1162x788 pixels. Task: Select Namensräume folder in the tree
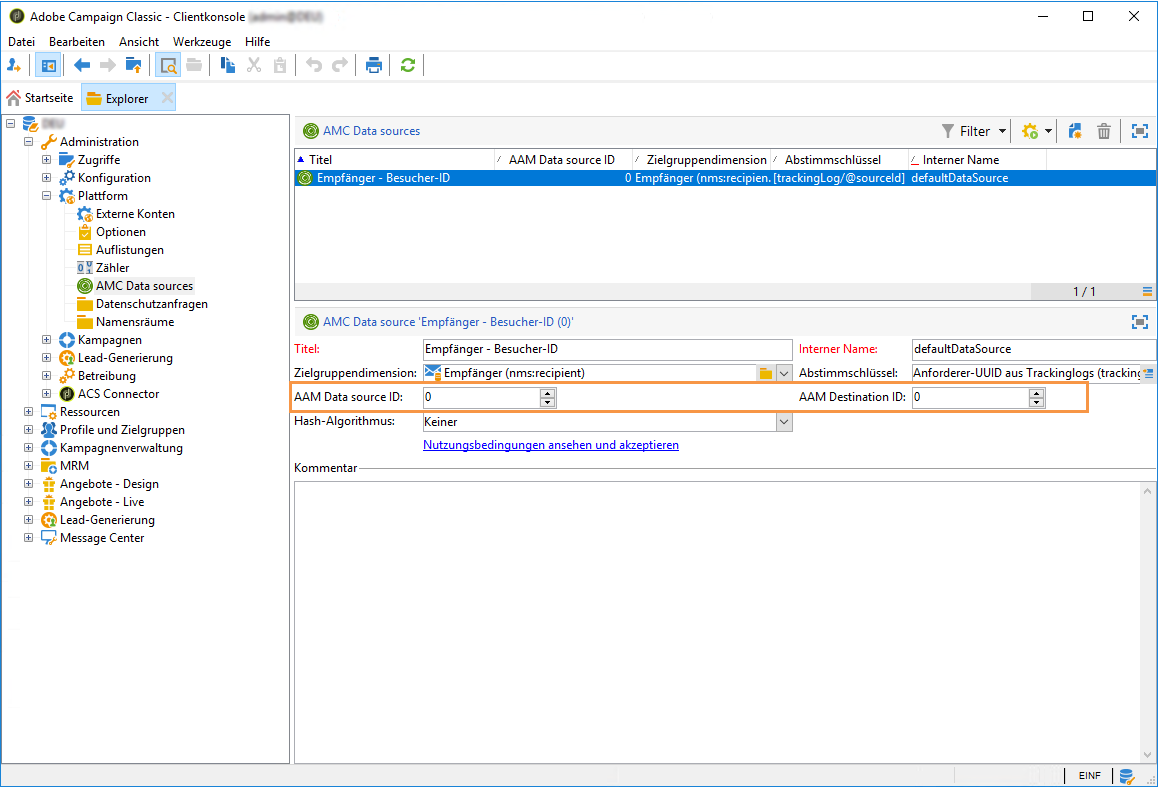134,322
